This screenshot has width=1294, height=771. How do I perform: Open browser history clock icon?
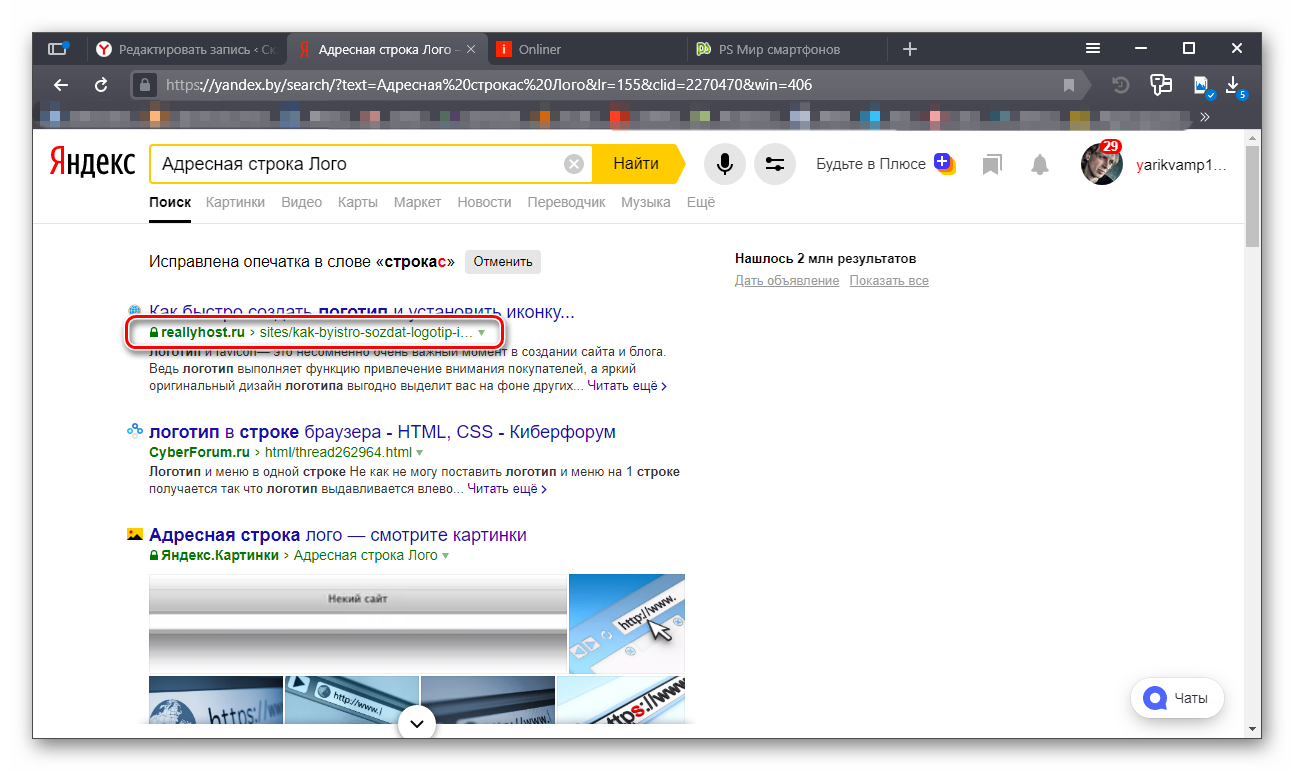(1121, 85)
